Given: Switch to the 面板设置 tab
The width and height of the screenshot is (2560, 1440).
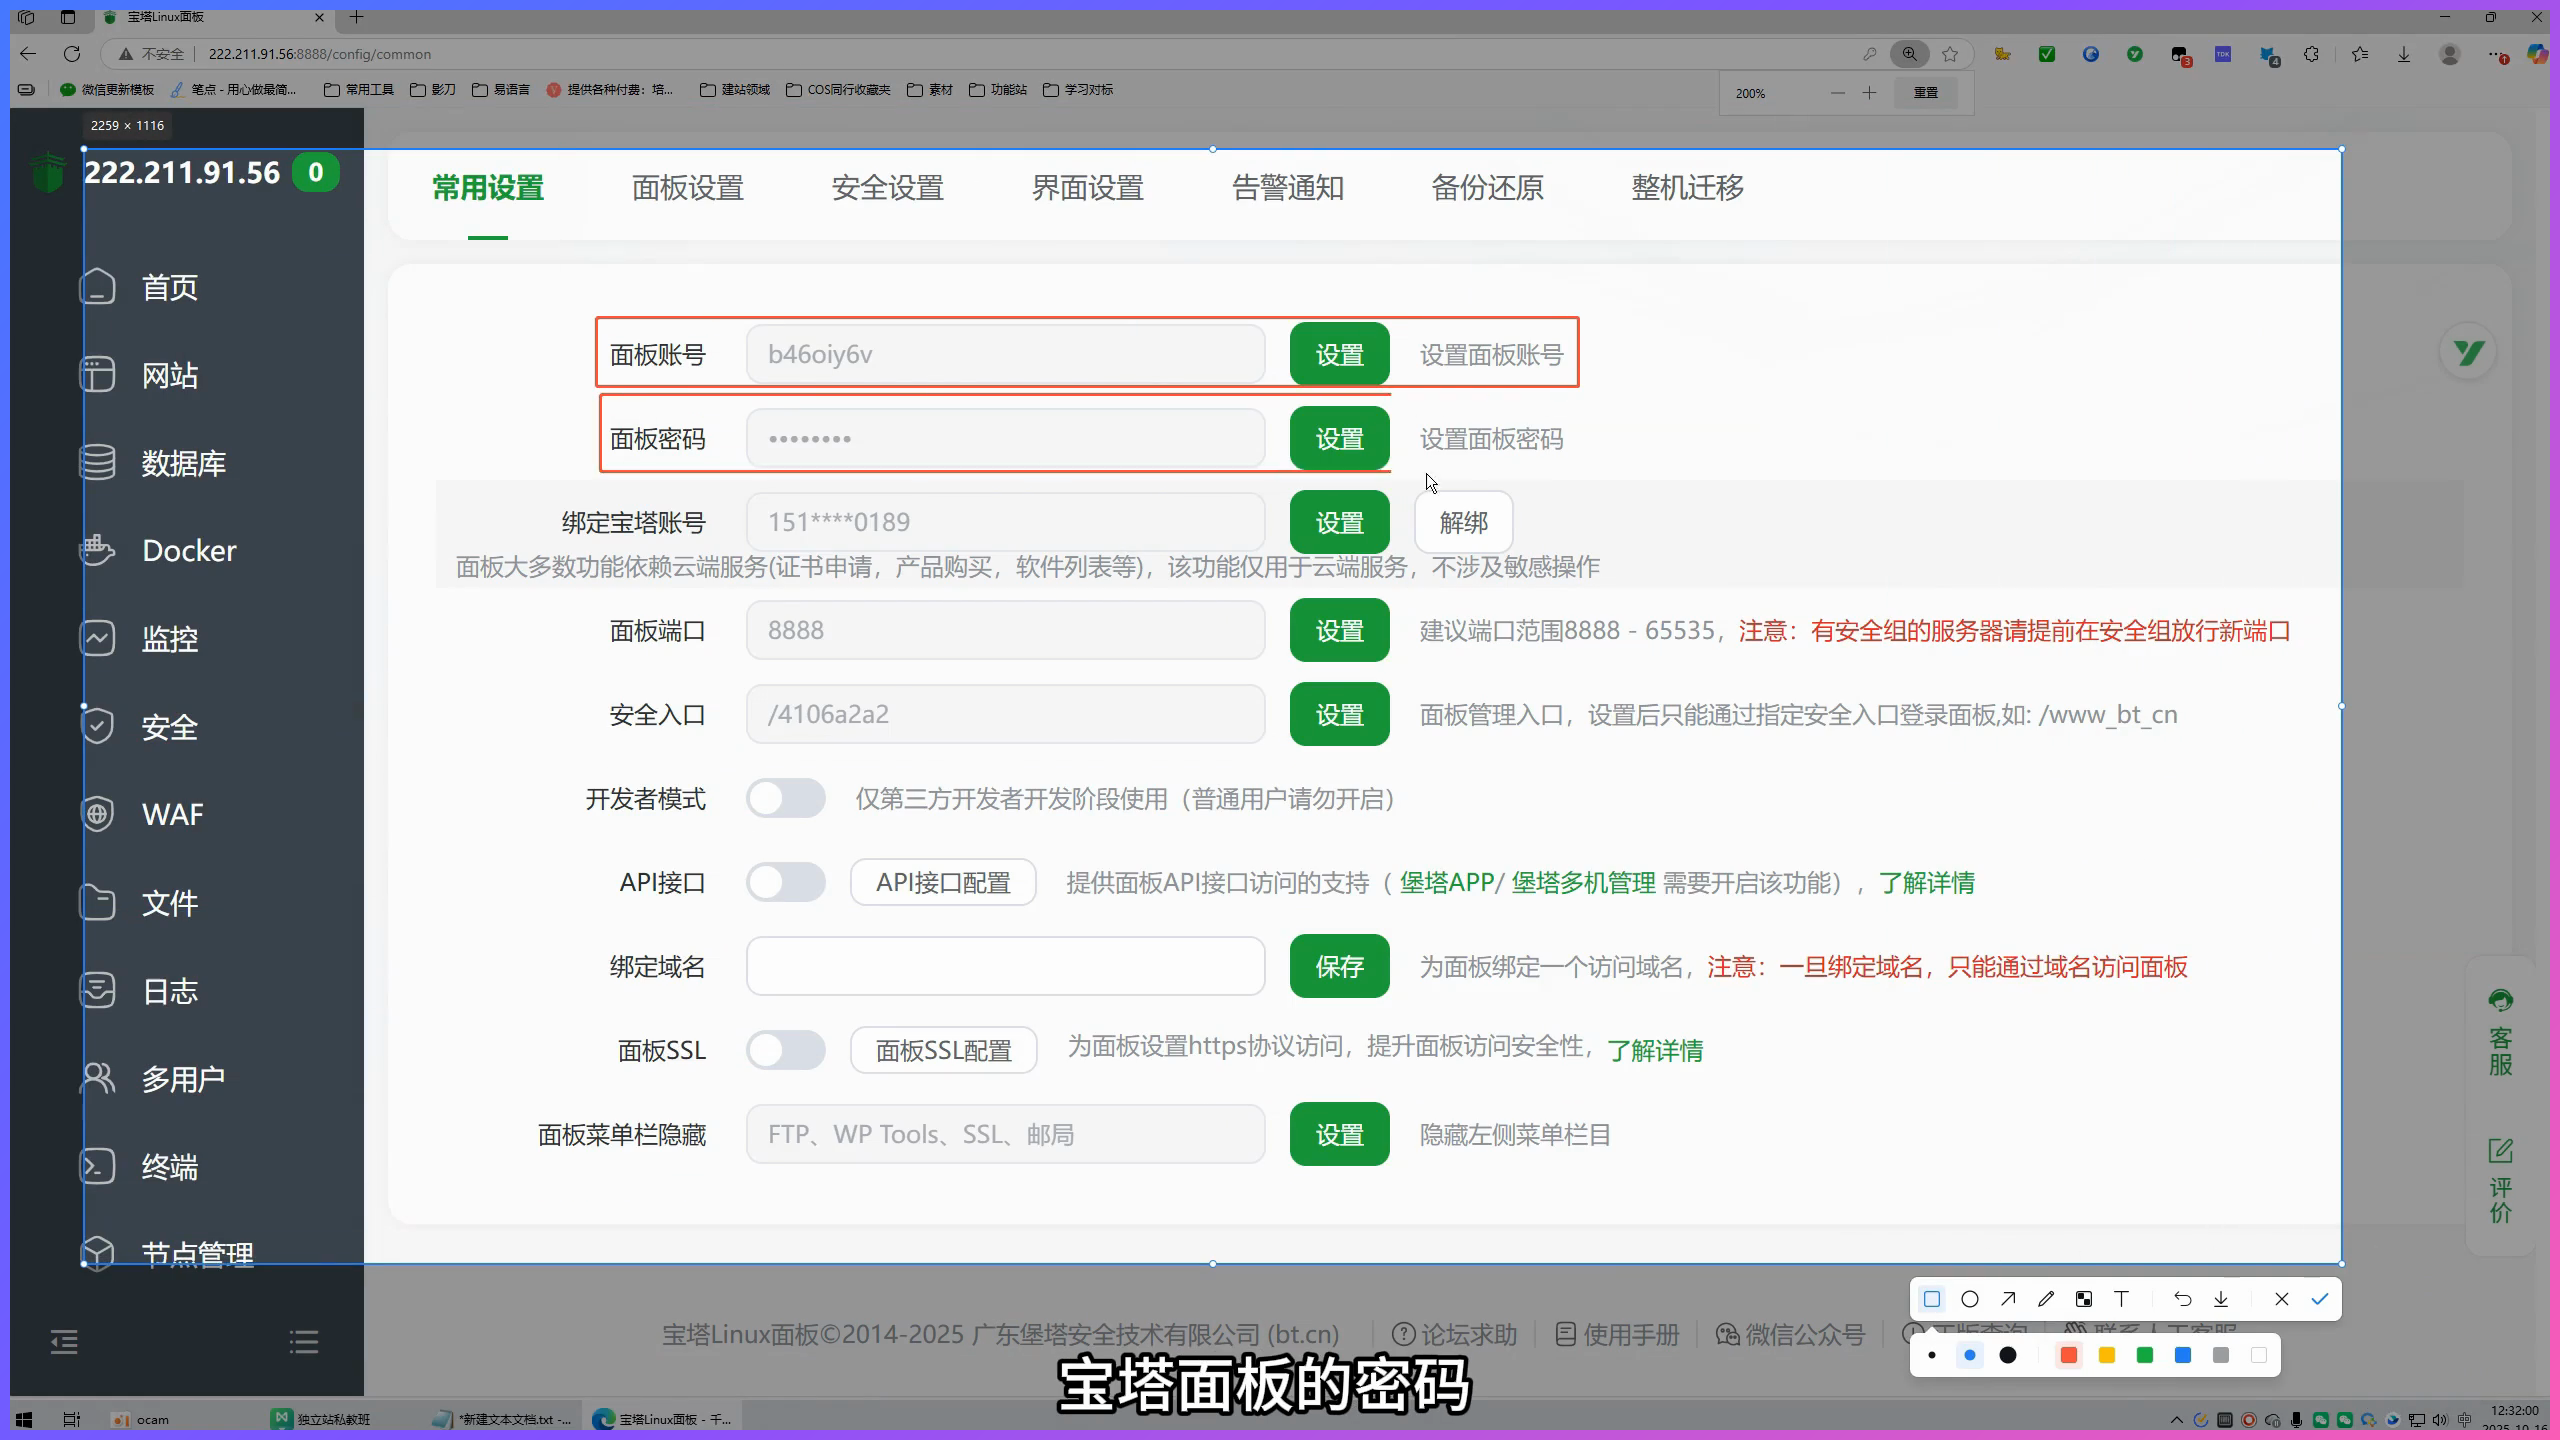Looking at the screenshot, I should tap(688, 188).
